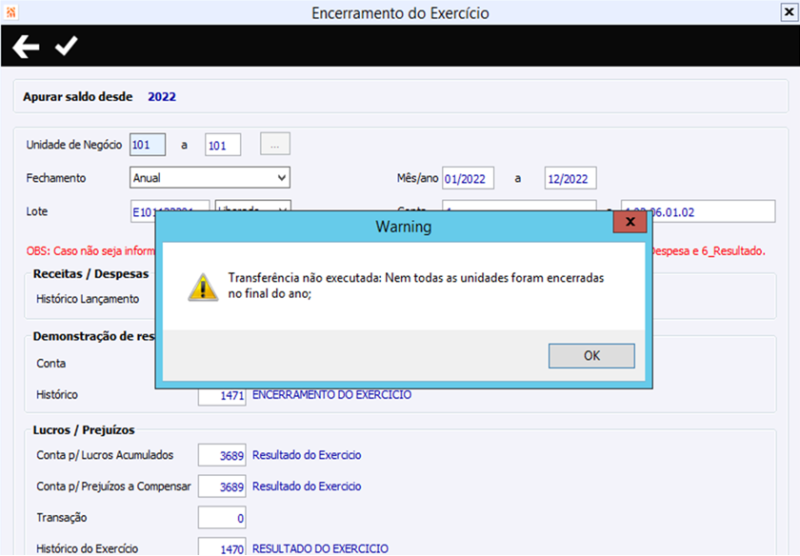The image size is (800, 556).
Task: Click Resultado do Exercício beside Prejuízos a Compensar
Action: click(x=307, y=486)
